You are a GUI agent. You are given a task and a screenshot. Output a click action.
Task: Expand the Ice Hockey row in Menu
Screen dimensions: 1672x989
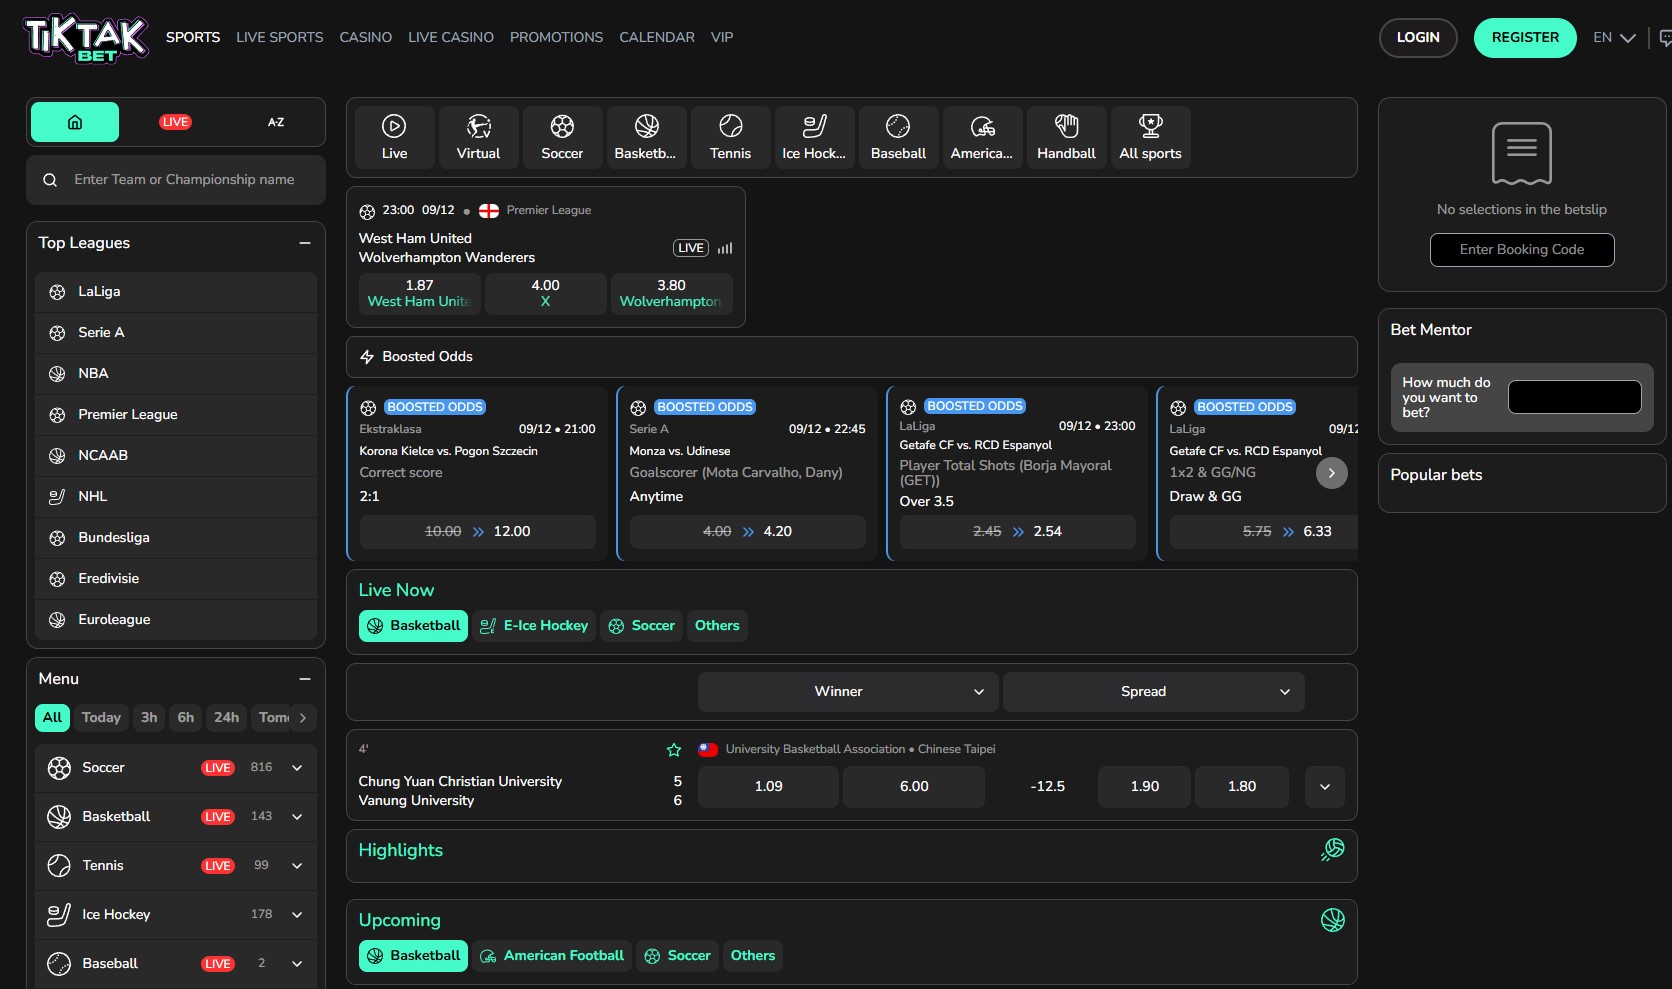point(297,915)
